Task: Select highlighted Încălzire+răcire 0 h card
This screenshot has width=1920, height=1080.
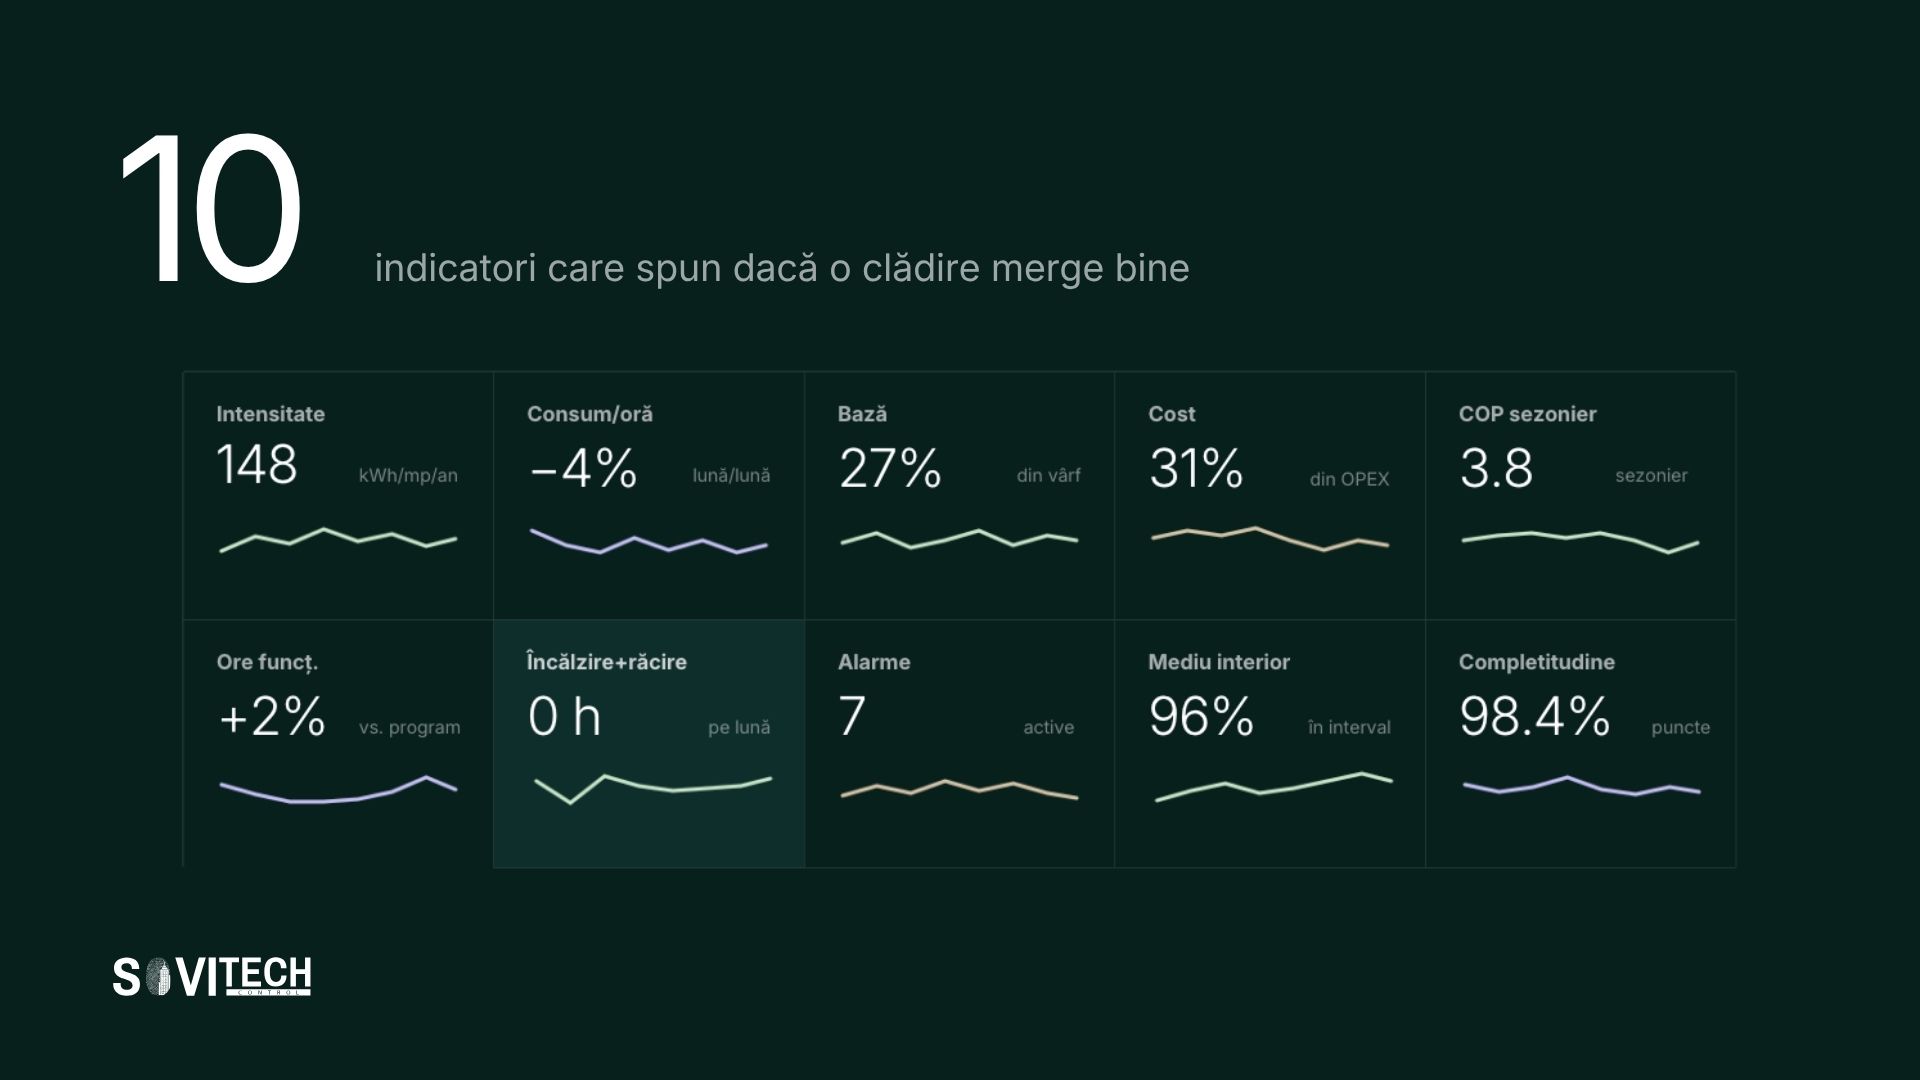Action: point(649,744)
